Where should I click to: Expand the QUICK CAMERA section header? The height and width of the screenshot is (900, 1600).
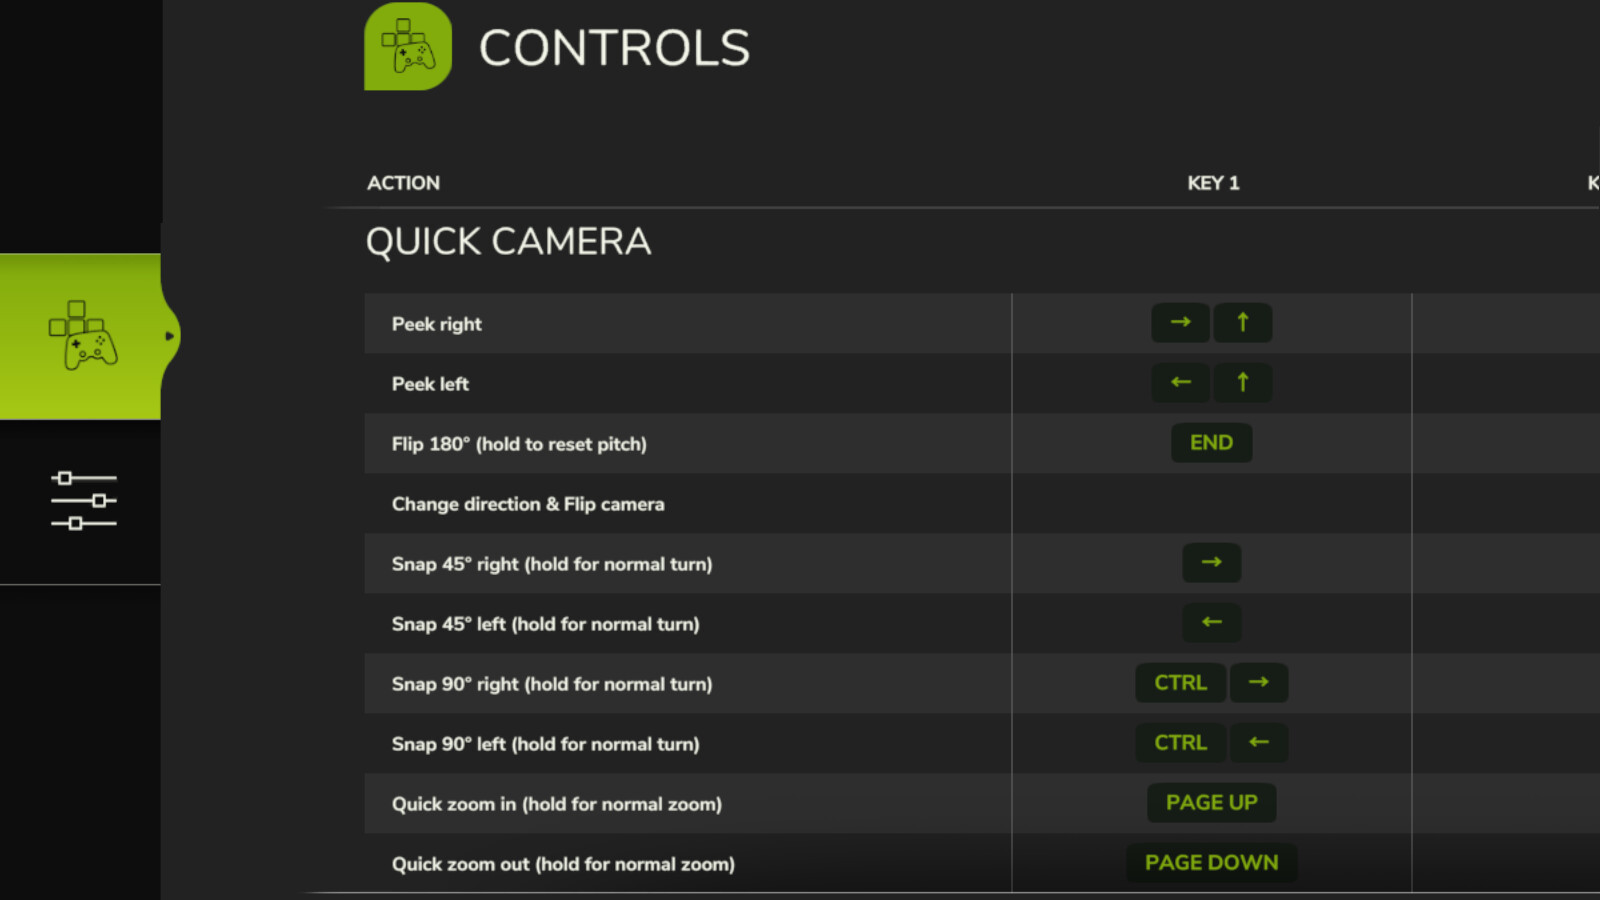click(508, 241)
